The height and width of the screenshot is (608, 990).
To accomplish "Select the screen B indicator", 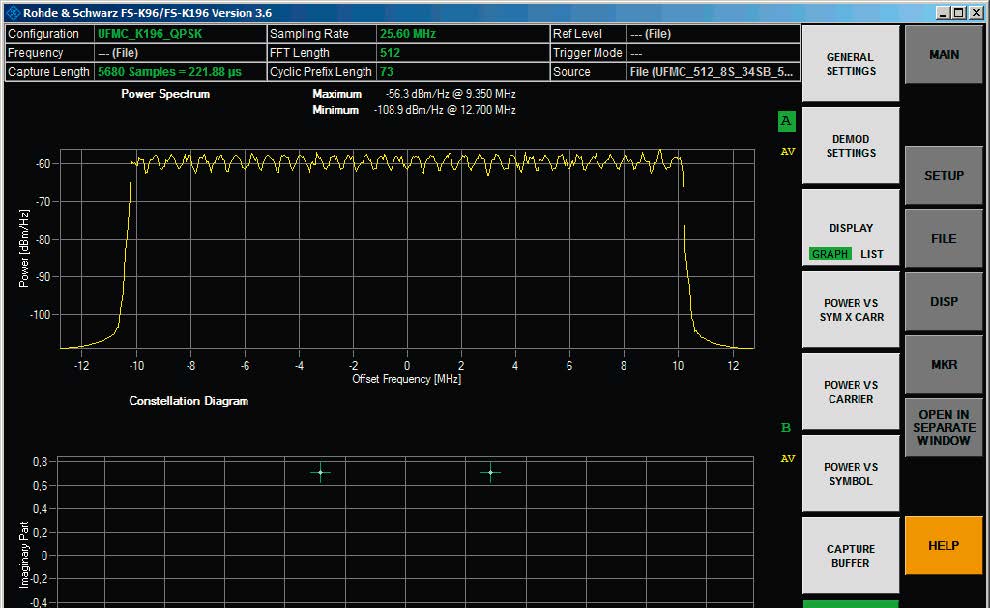I will (786, 428).
